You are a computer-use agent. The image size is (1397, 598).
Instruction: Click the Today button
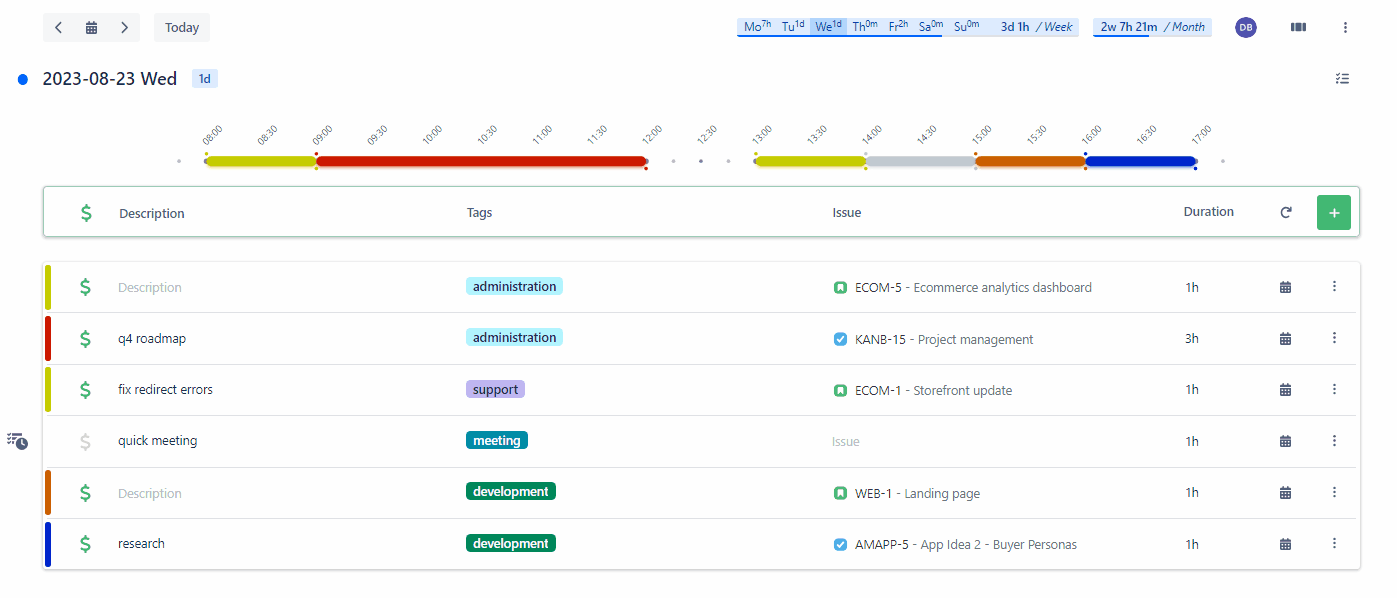pyautogui.click(x=182, y=28)
